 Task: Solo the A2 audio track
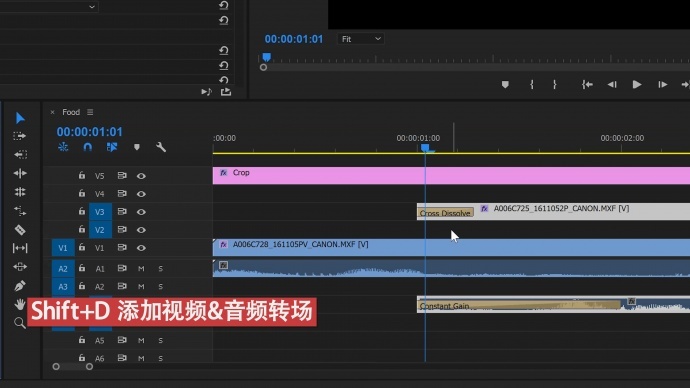pyautogui.click(x=161, y=286)
